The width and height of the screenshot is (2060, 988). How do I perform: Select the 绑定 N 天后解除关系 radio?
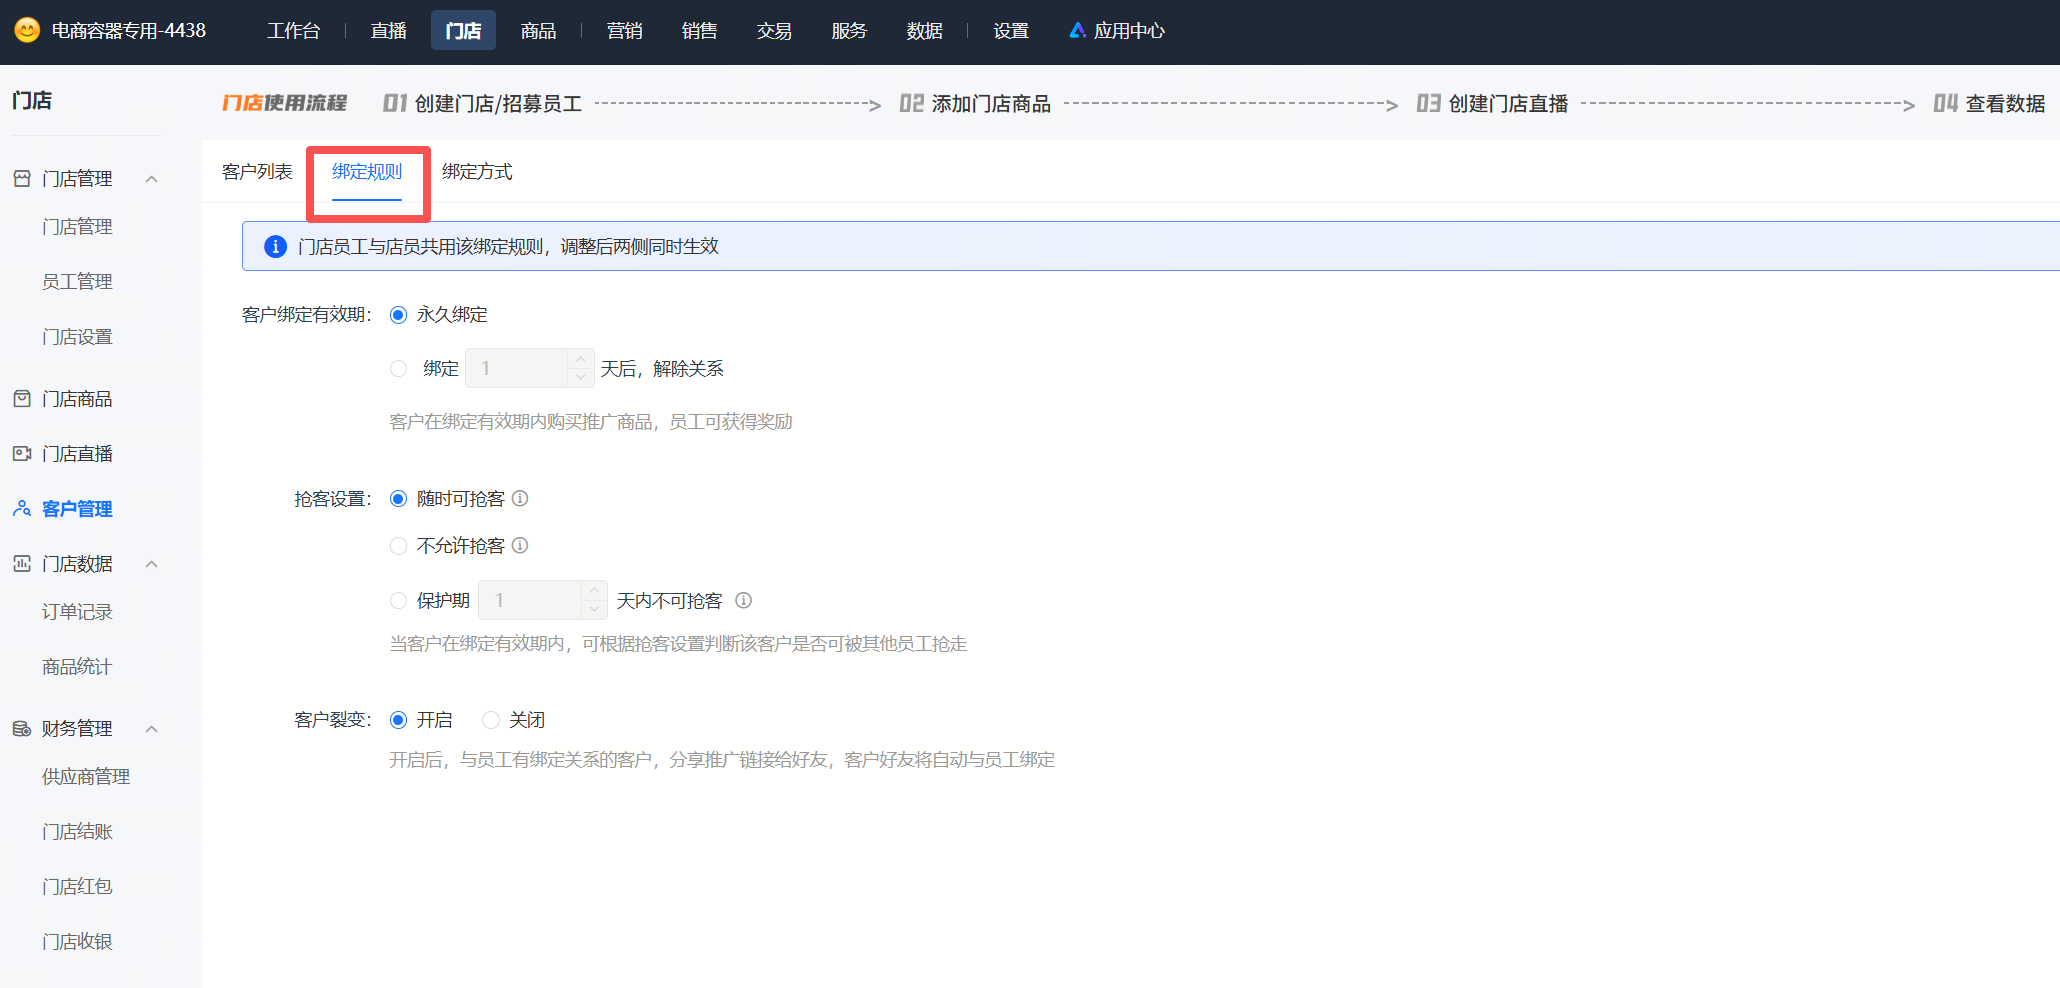click(x=398, y=368)
